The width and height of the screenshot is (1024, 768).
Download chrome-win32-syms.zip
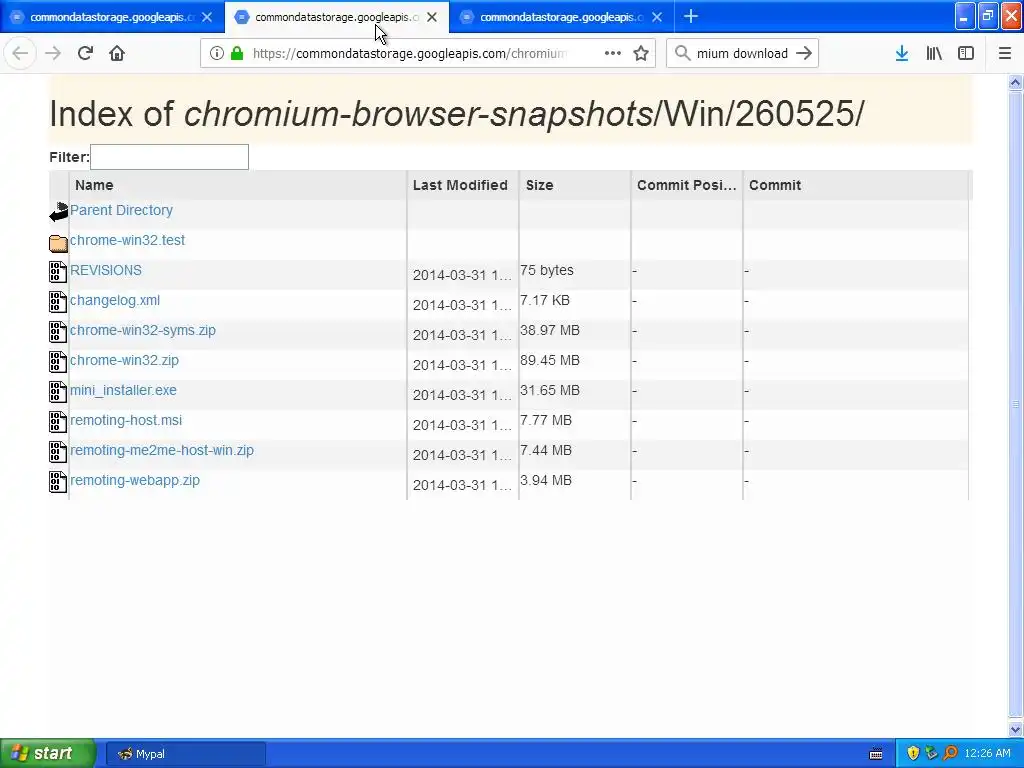(x=143, y=330)
